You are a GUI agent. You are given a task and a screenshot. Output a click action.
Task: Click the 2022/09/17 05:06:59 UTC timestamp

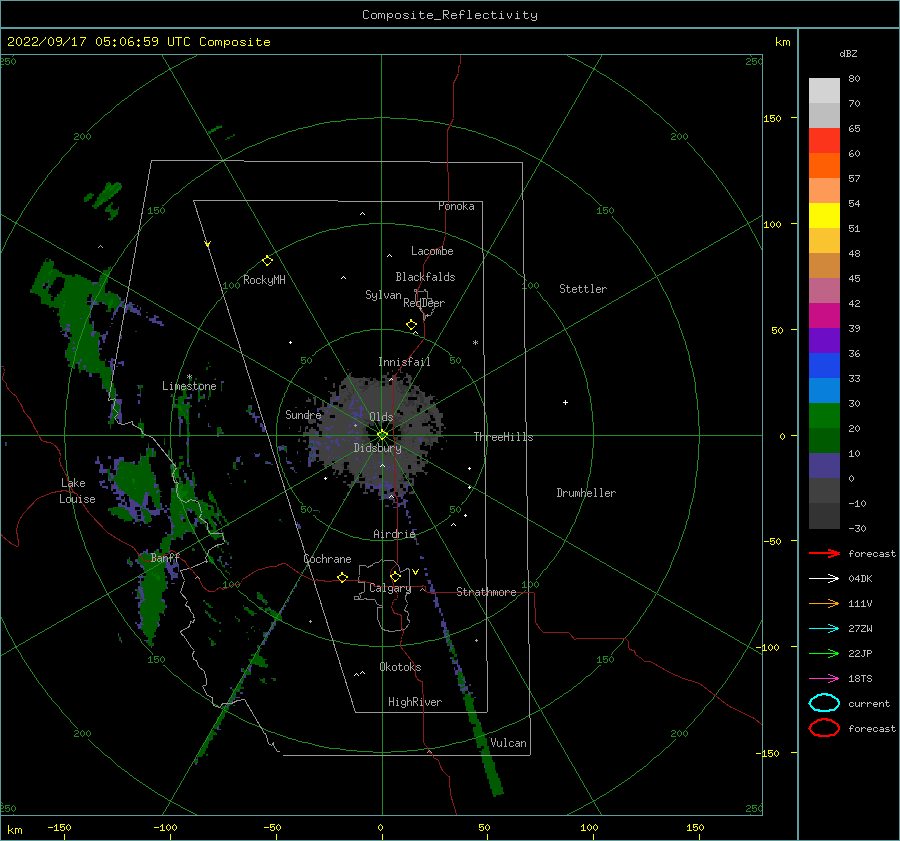click(x=99, y=42)
